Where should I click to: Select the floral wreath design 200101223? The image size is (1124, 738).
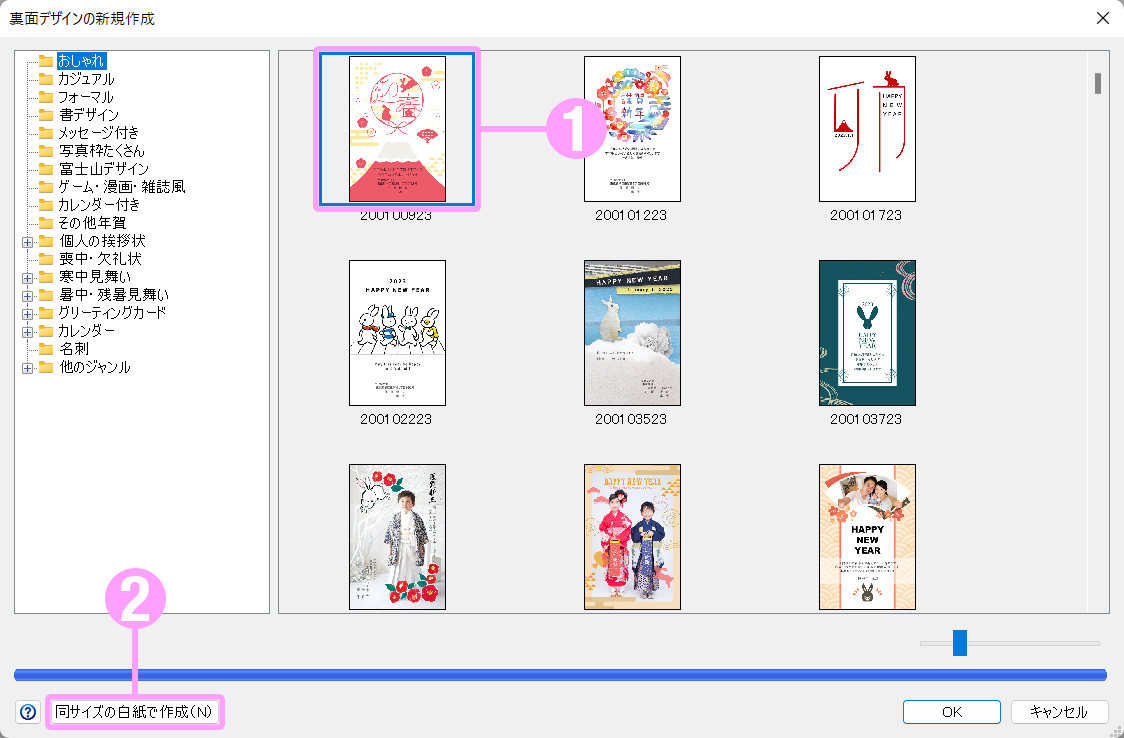tap(632, 129)
